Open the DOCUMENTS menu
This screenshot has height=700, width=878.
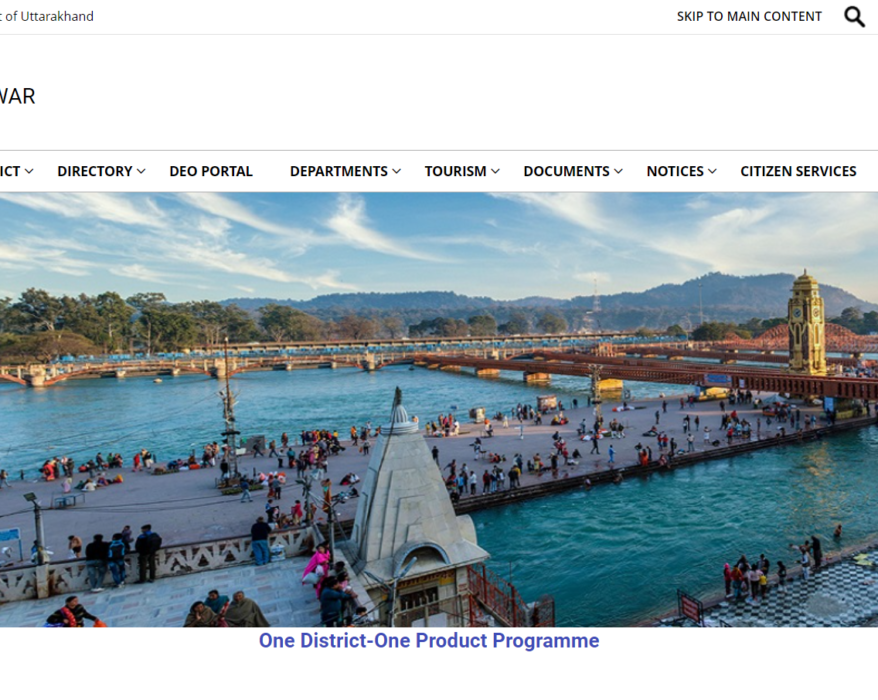[x=566, y=171]
